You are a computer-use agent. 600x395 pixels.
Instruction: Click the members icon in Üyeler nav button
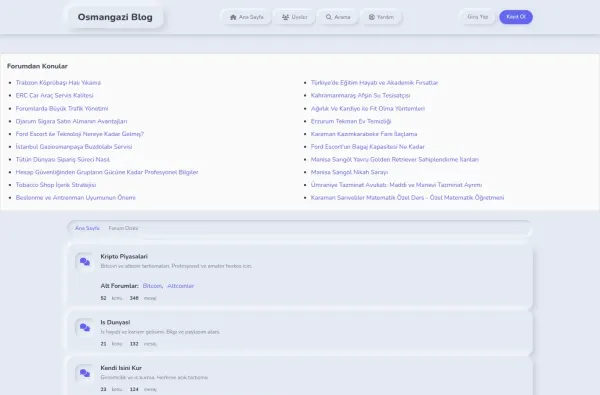285,17
